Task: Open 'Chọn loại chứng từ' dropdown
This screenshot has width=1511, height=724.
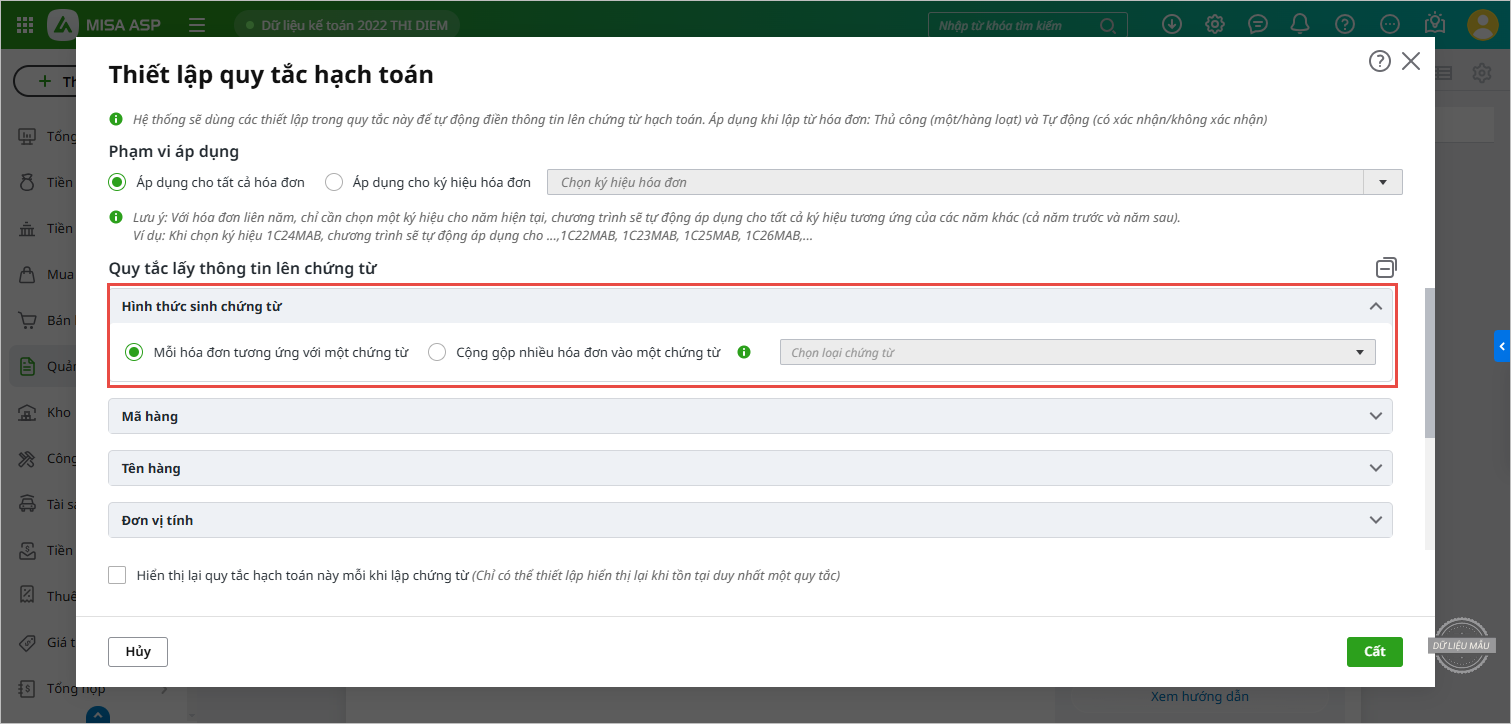Action: pyautogui.click(x=1077, y=352)
